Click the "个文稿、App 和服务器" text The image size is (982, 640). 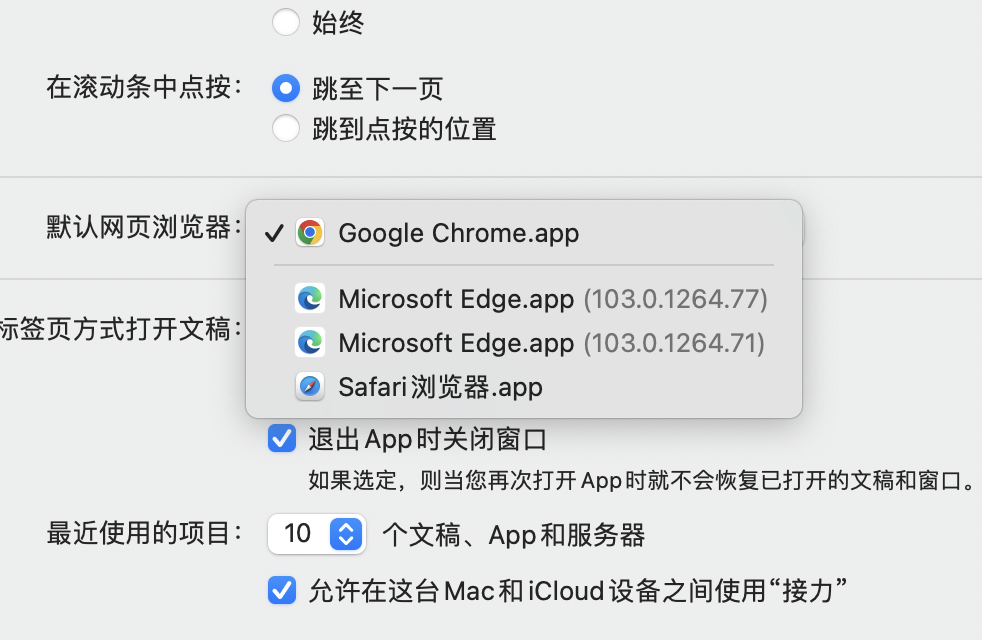(513, 535)
